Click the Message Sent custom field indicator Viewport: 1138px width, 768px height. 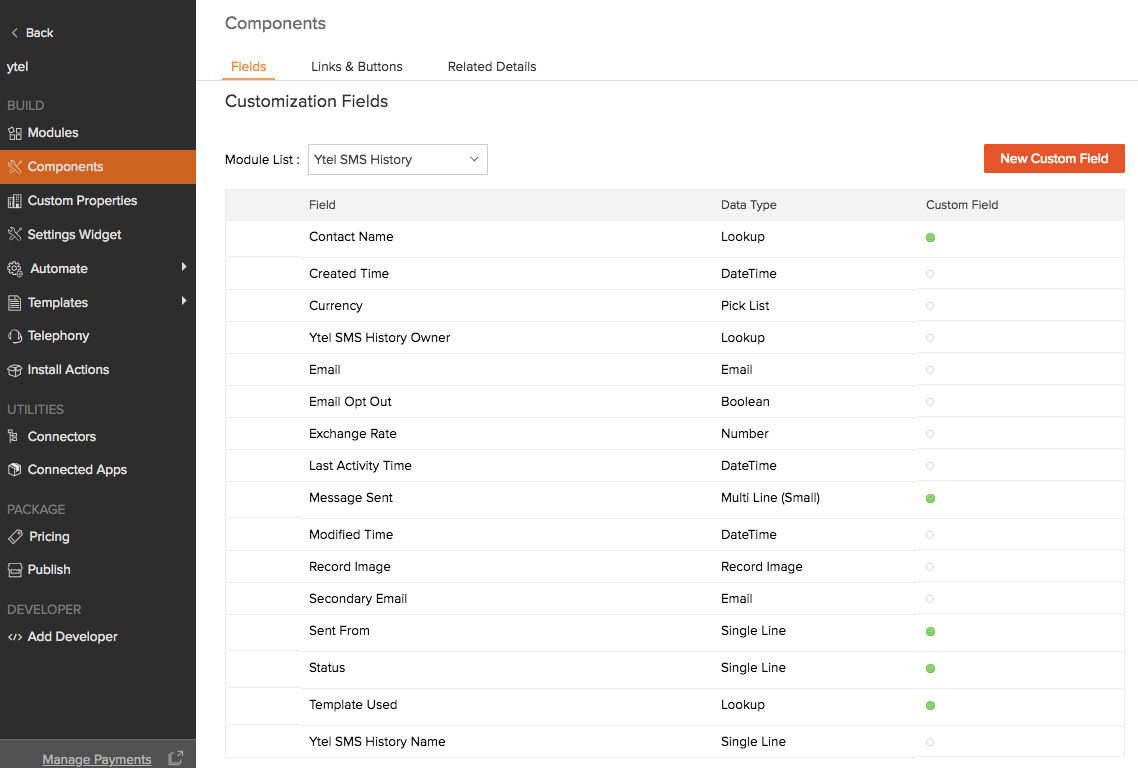[x=930, y=498]
